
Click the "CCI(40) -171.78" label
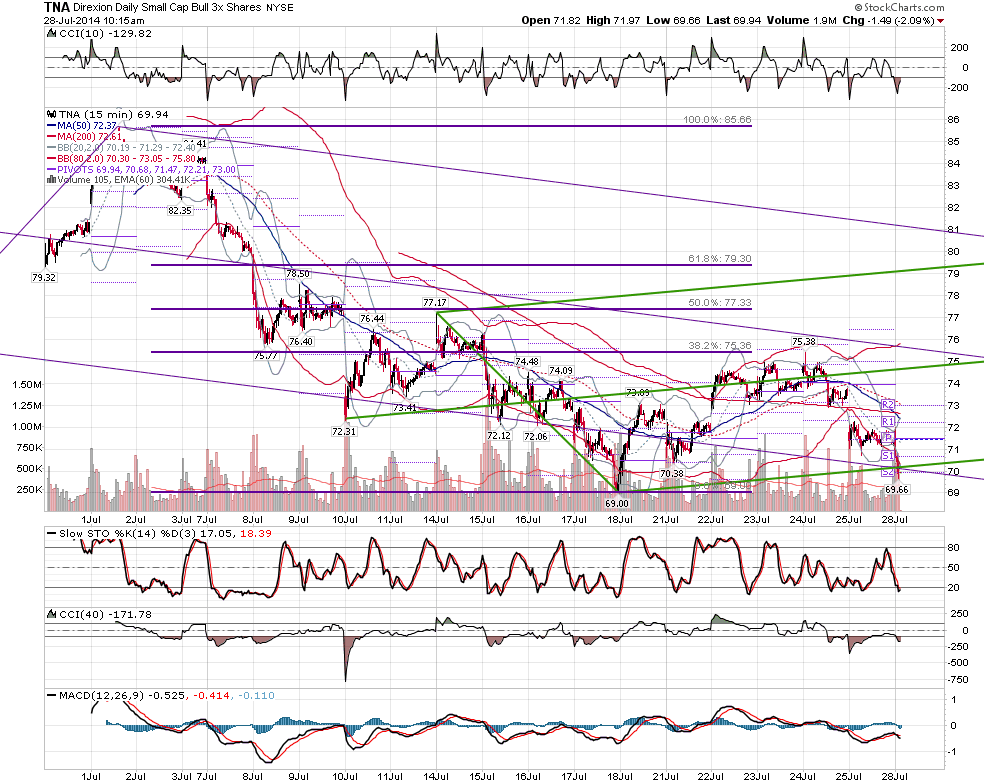pyautogui.click(x=105, y=614)
